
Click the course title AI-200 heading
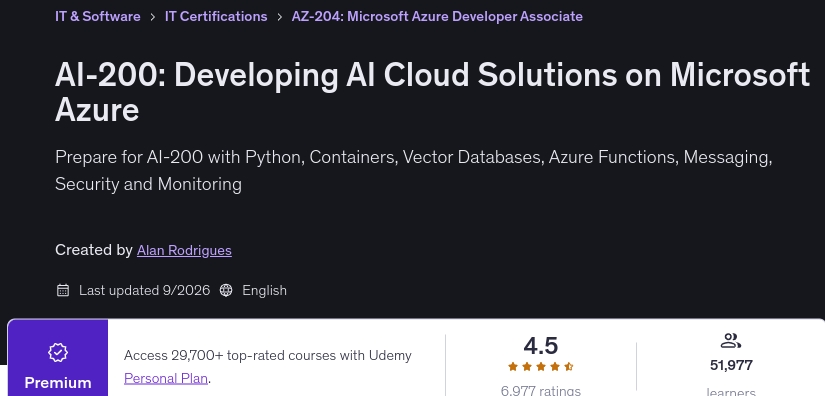pos(432,92)
